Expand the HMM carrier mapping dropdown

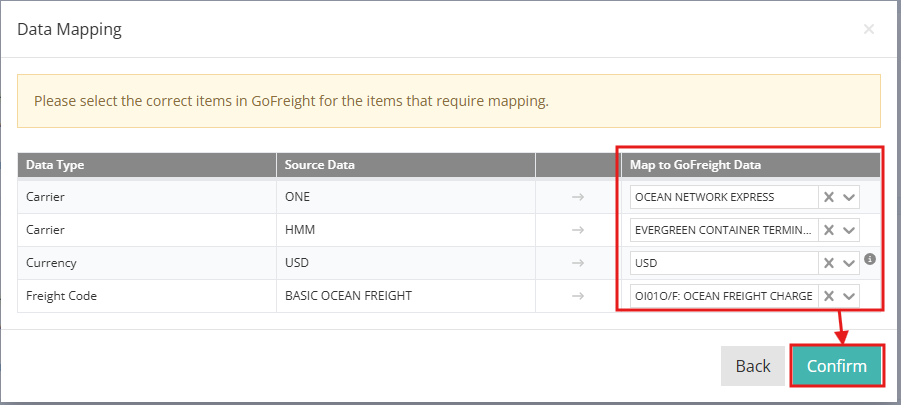[849, 230]
